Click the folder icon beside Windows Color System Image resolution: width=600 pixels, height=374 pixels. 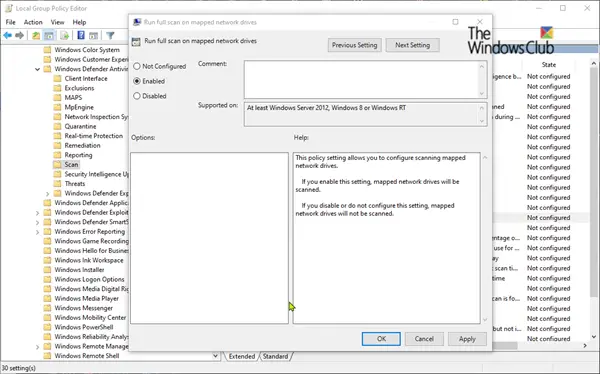pyautogui.click(x=47, y=50)
